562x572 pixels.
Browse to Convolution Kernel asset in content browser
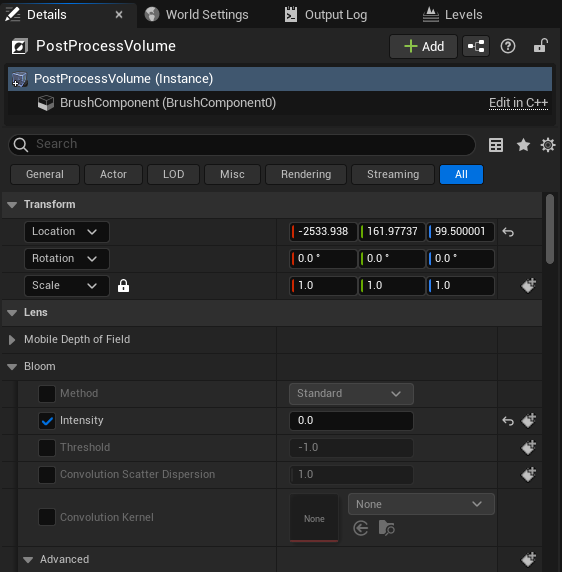click(x=386, y=528)
